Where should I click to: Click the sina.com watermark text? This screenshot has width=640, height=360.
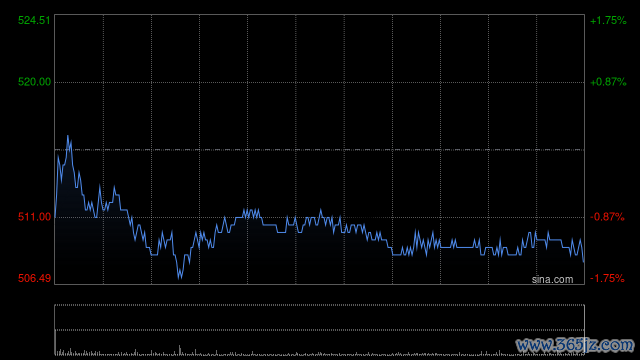tap(552, 280)
